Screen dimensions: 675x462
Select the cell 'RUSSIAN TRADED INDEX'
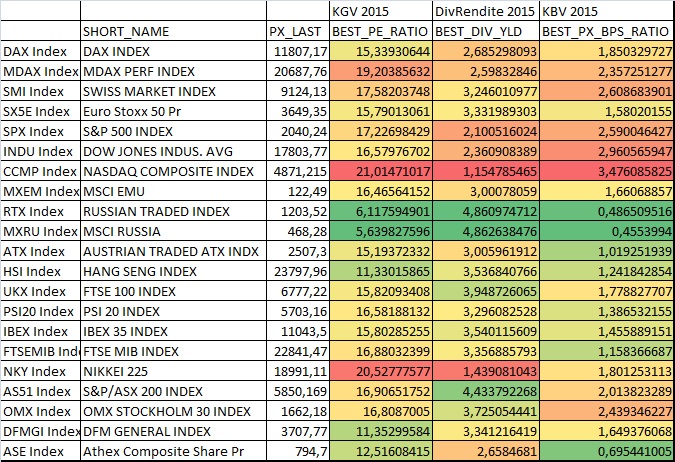[x=173, y=211]
